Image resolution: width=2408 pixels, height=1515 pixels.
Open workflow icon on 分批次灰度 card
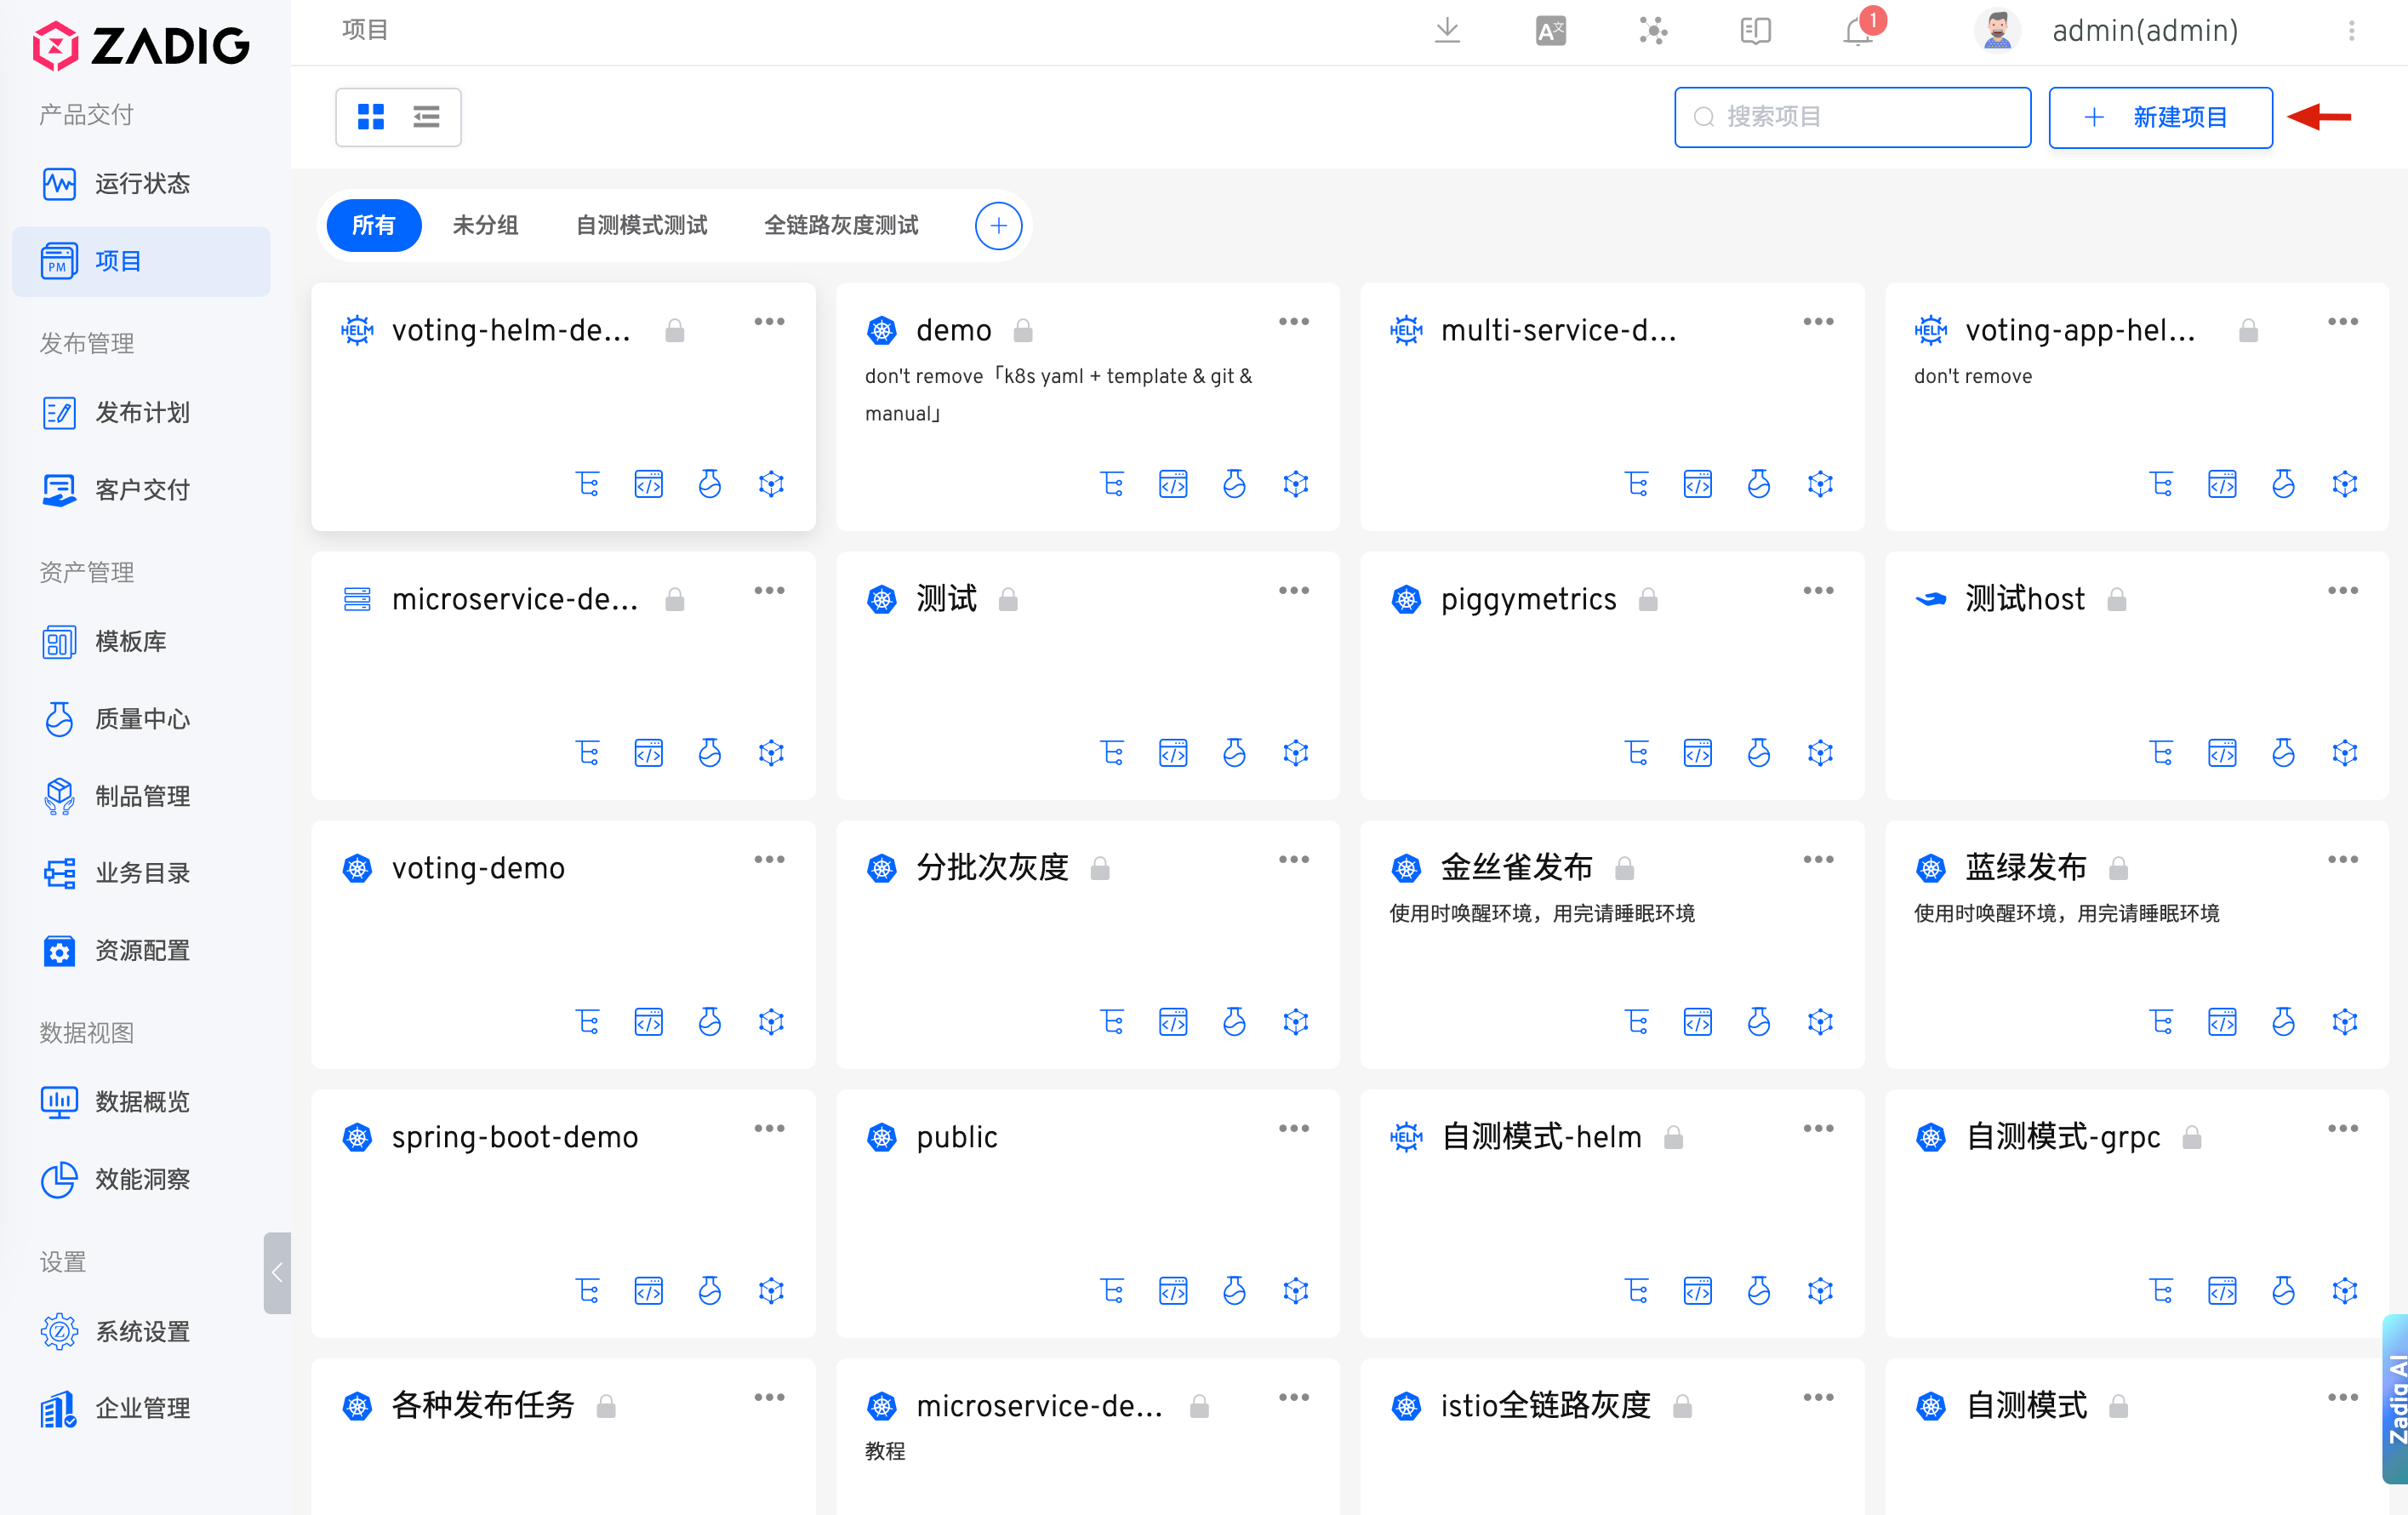pyautogui.click(x=1112, y=1022)
